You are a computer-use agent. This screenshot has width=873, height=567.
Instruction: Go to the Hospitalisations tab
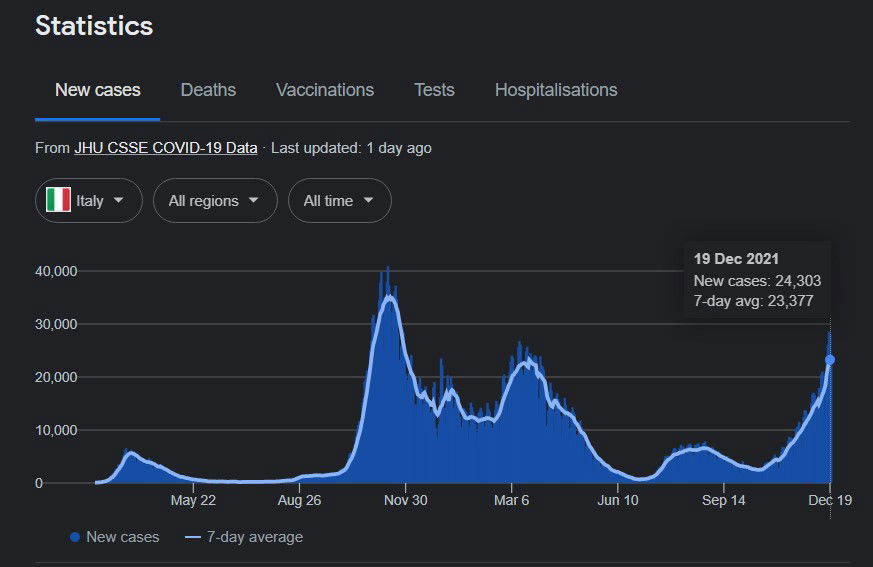[x=556, y=90]
